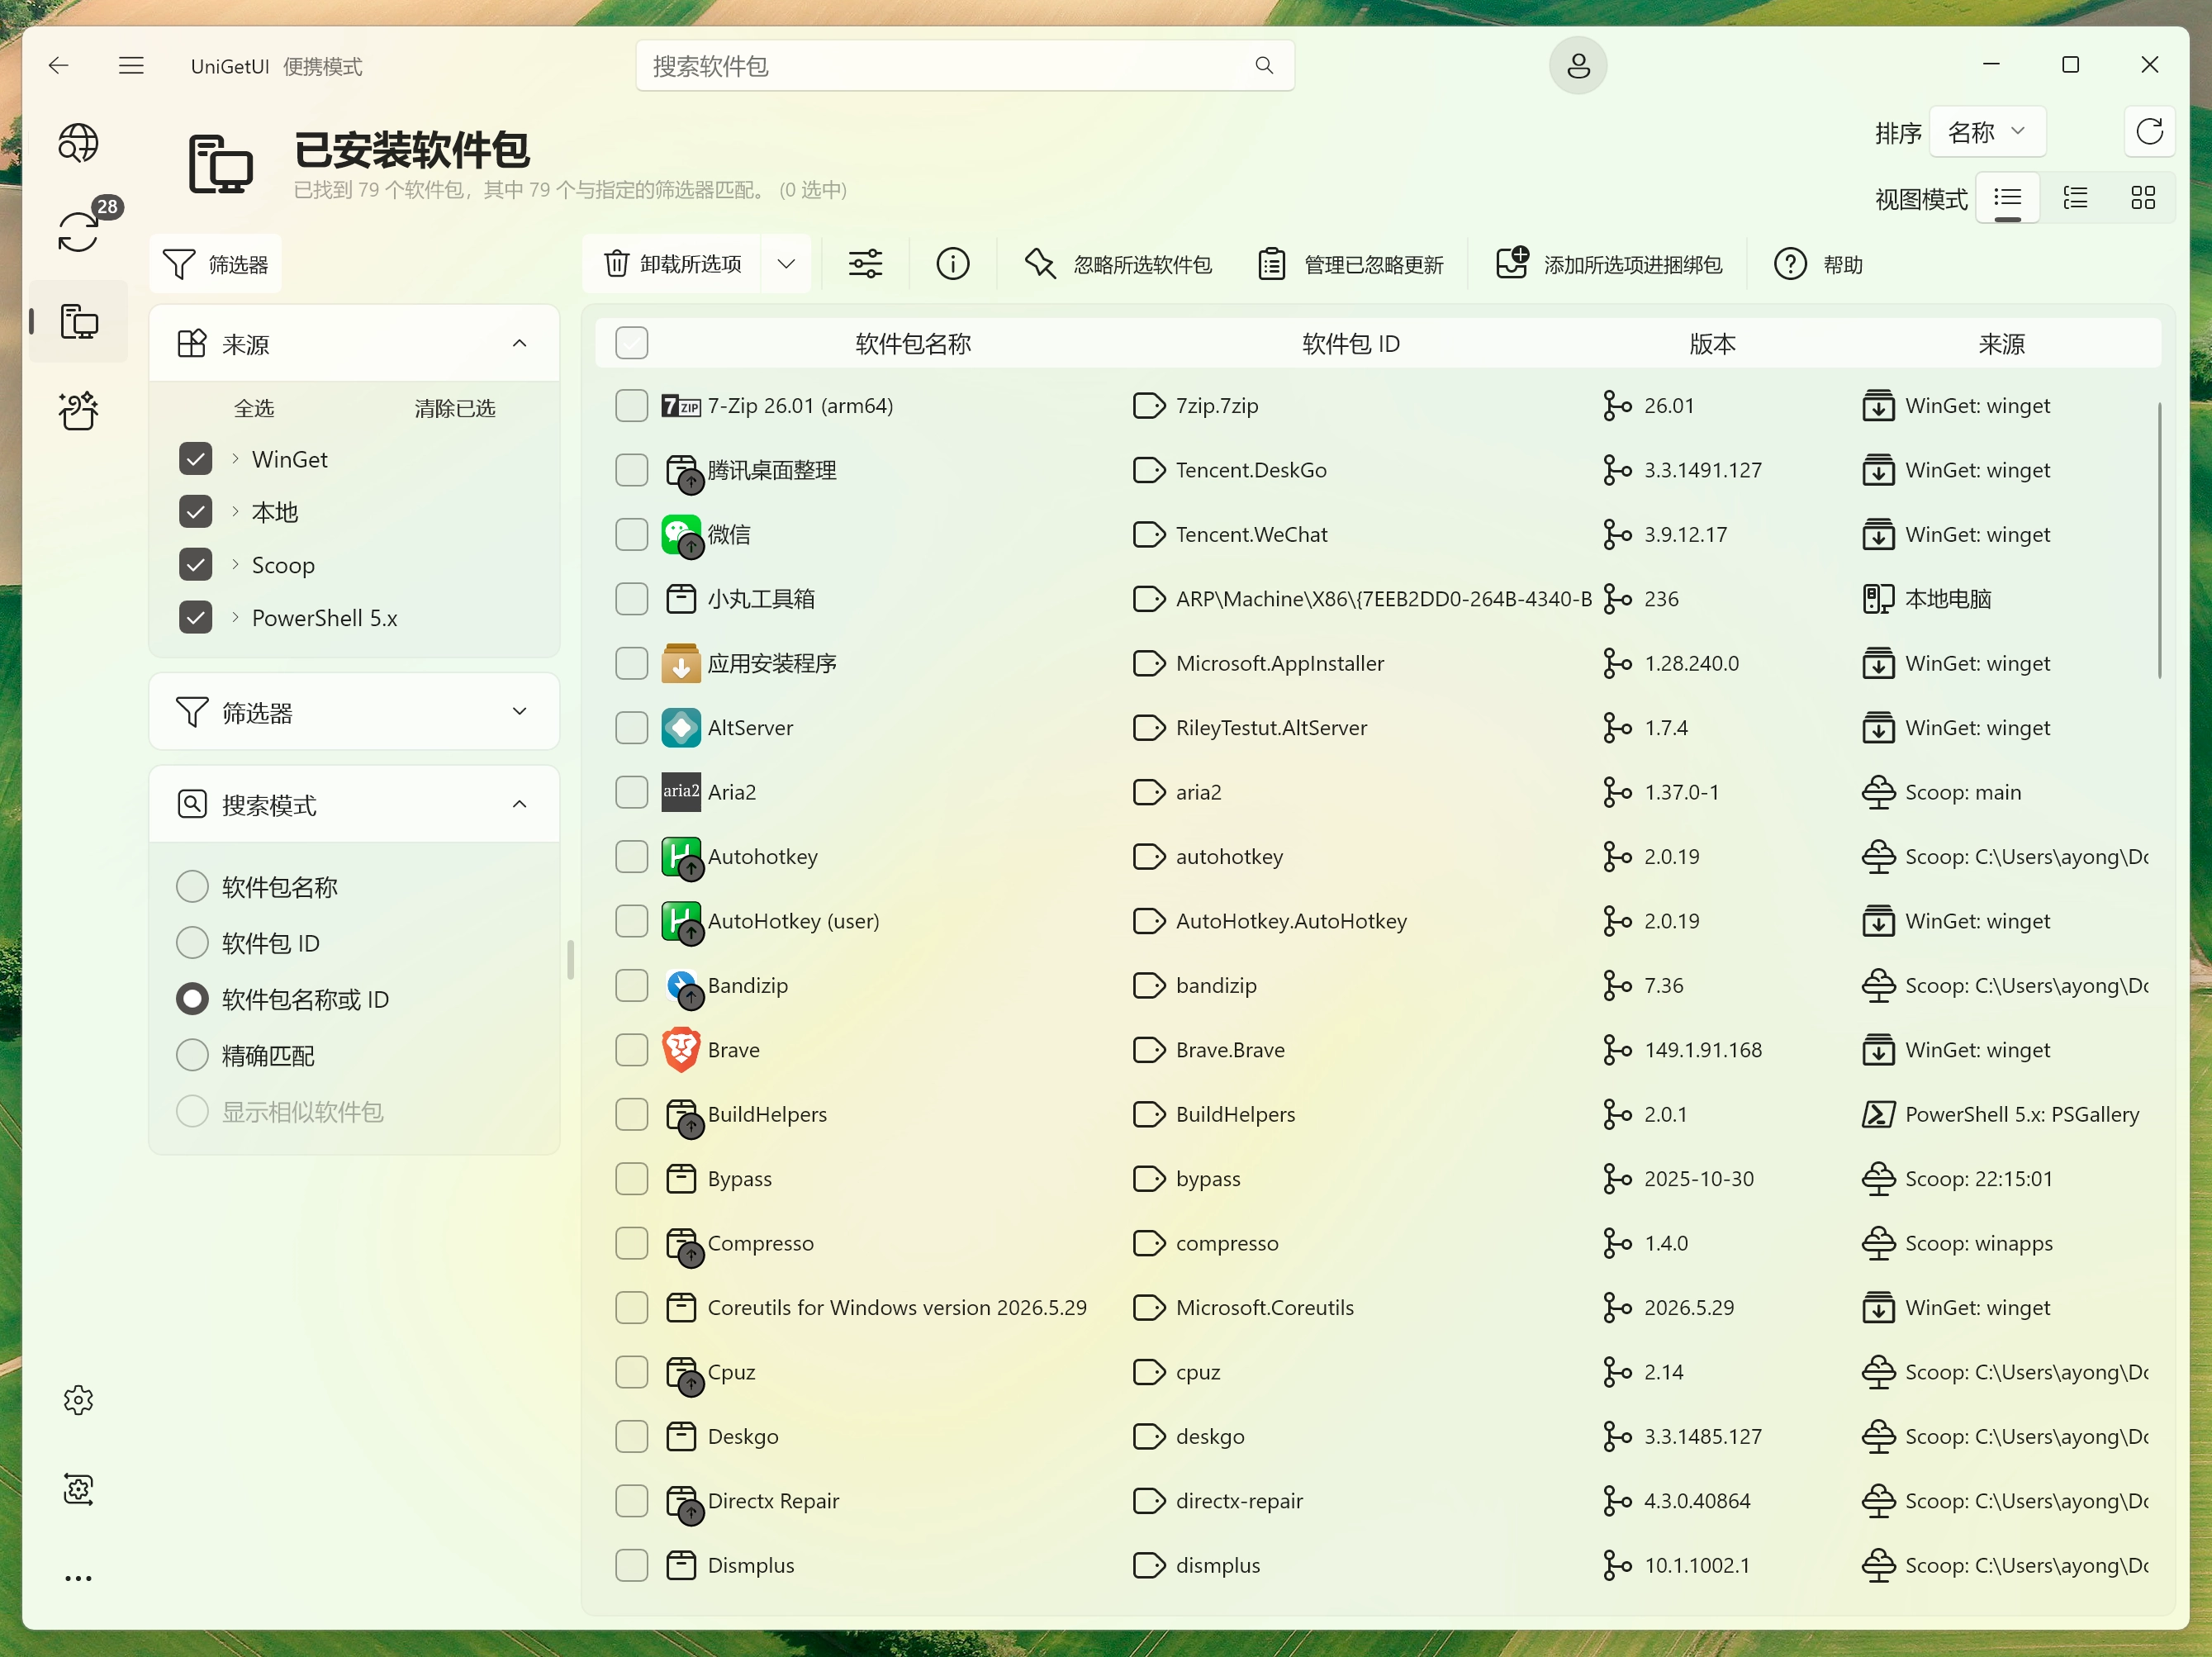Open installation options sliders icon
2212x1657 pixels.
click(x=865, y=264)
